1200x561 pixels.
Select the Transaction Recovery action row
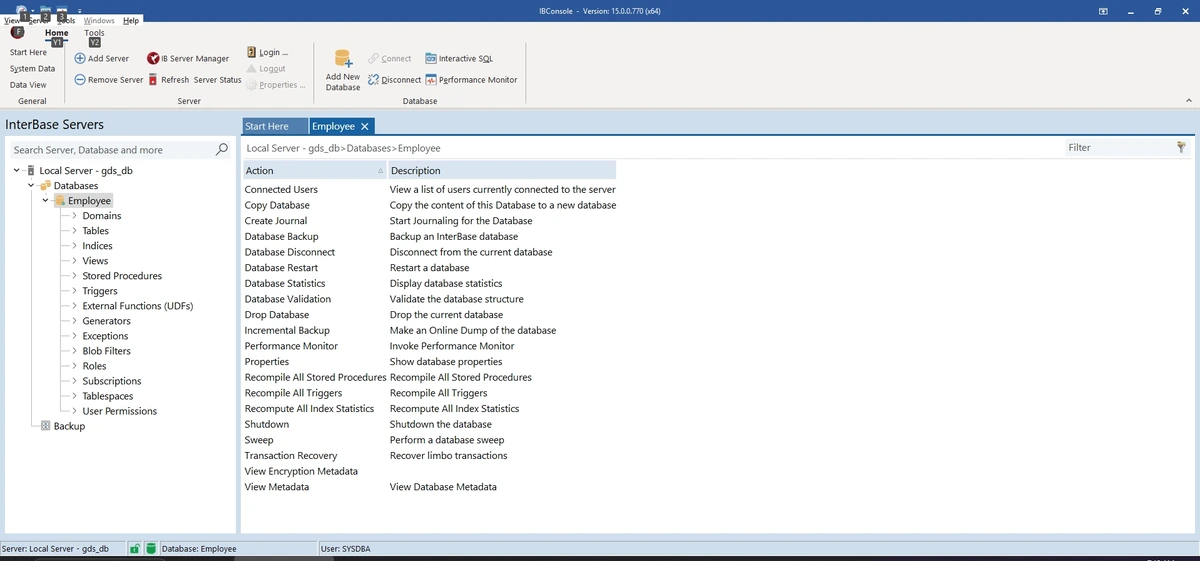[x=430, y=456]
